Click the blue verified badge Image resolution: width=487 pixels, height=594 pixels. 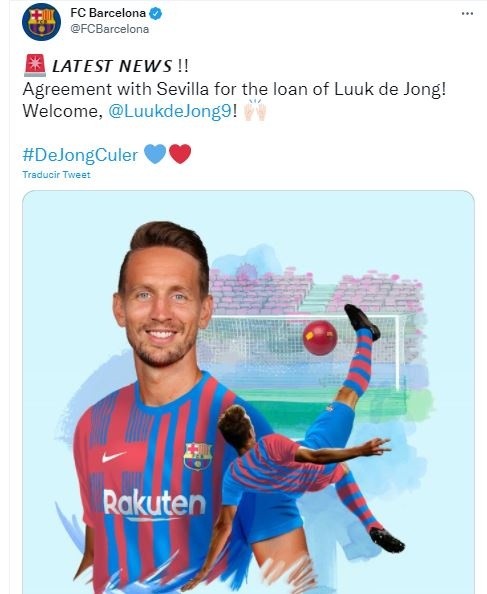156,14
